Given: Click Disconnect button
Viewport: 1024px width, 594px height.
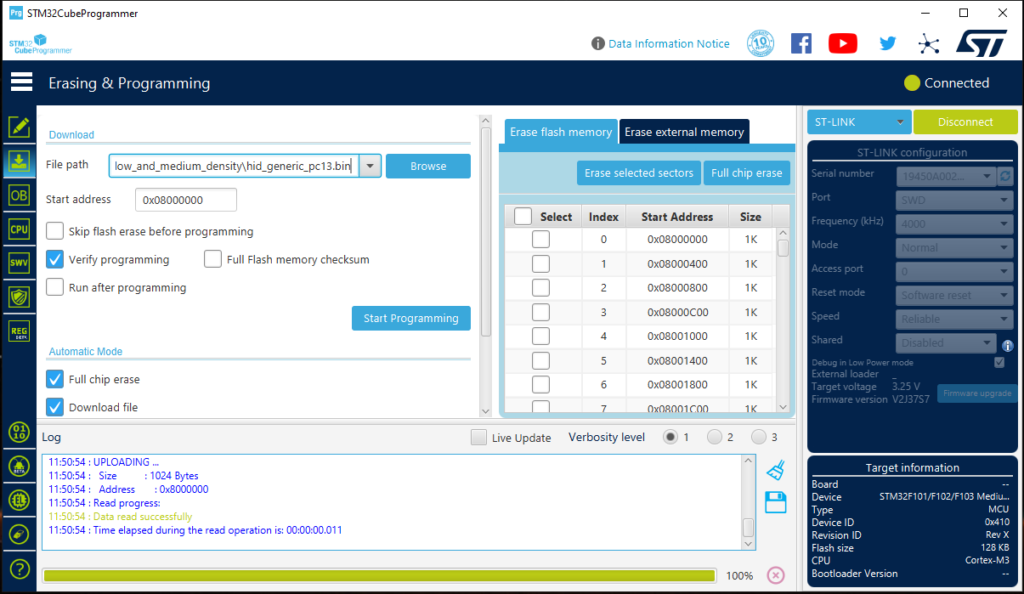Looking at the screenshot, I should 965,122.
